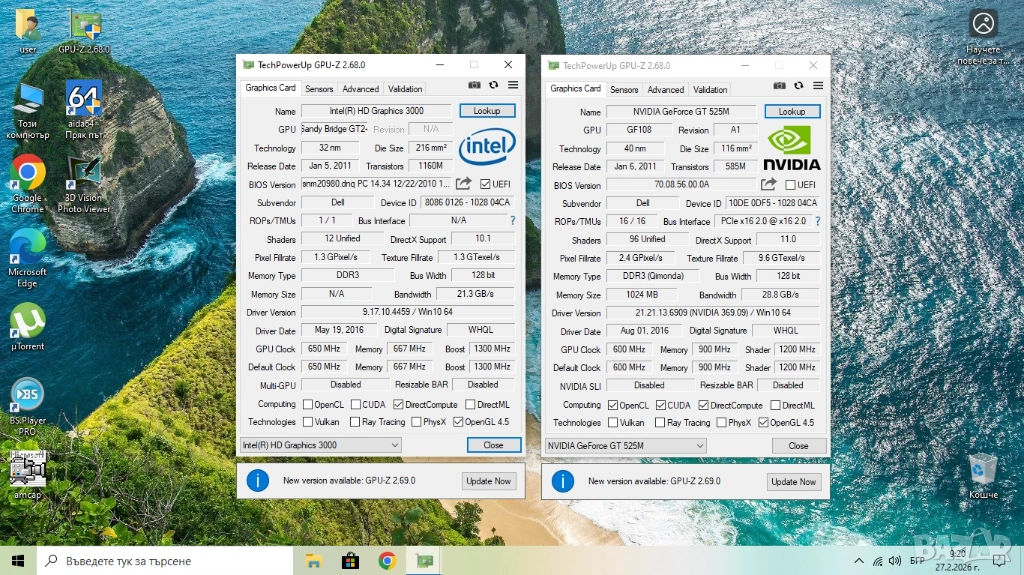Toggle the OpenCL checkbox in Intel window

(x=307, y=405)
